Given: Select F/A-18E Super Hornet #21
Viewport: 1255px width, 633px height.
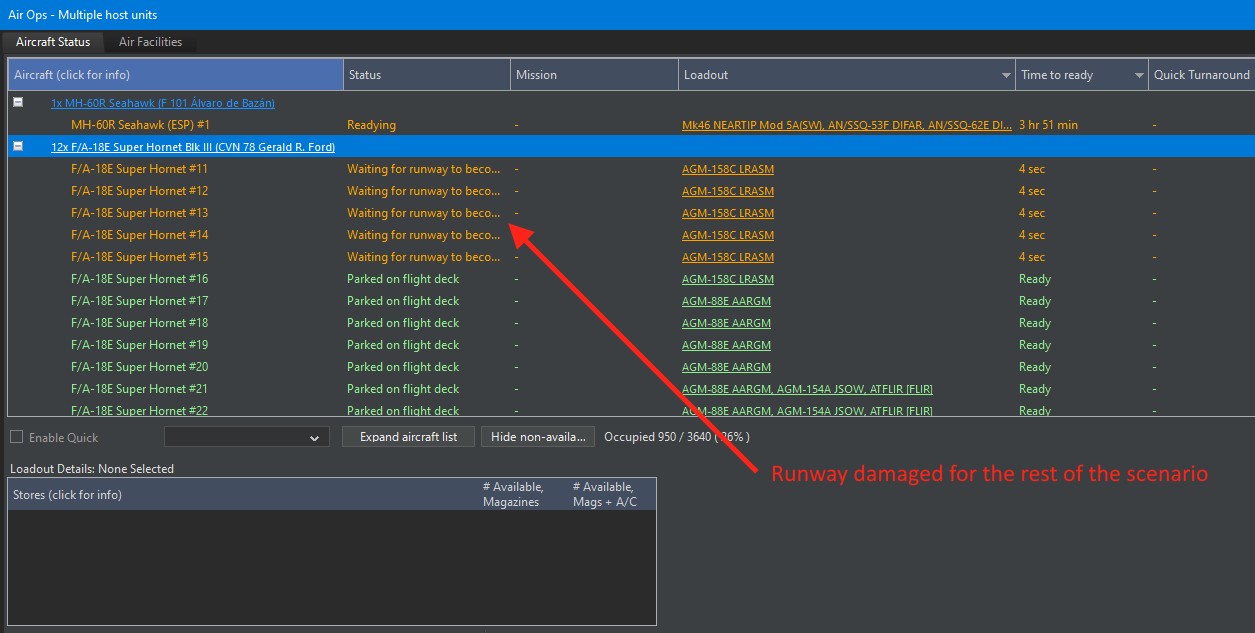Looking at the screenshot, I should coord(139,389).
